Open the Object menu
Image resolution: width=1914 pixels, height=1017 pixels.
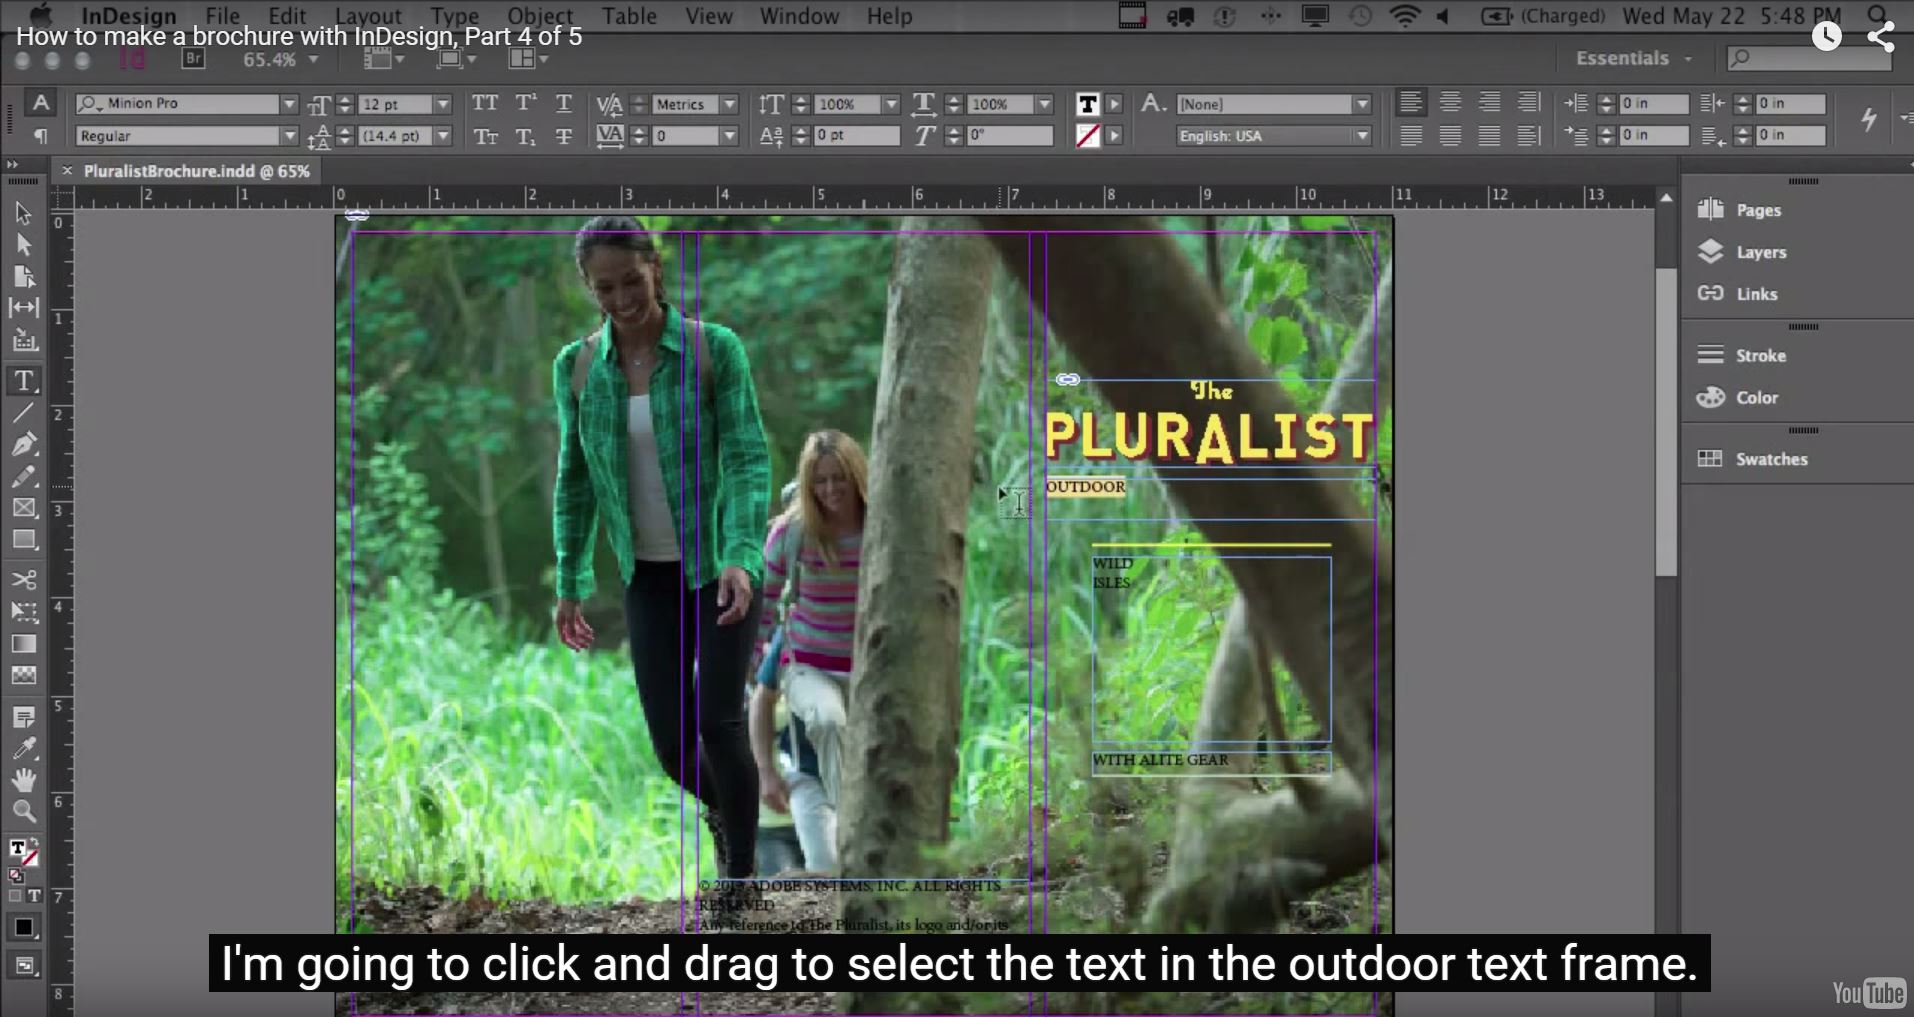(540, 16)
